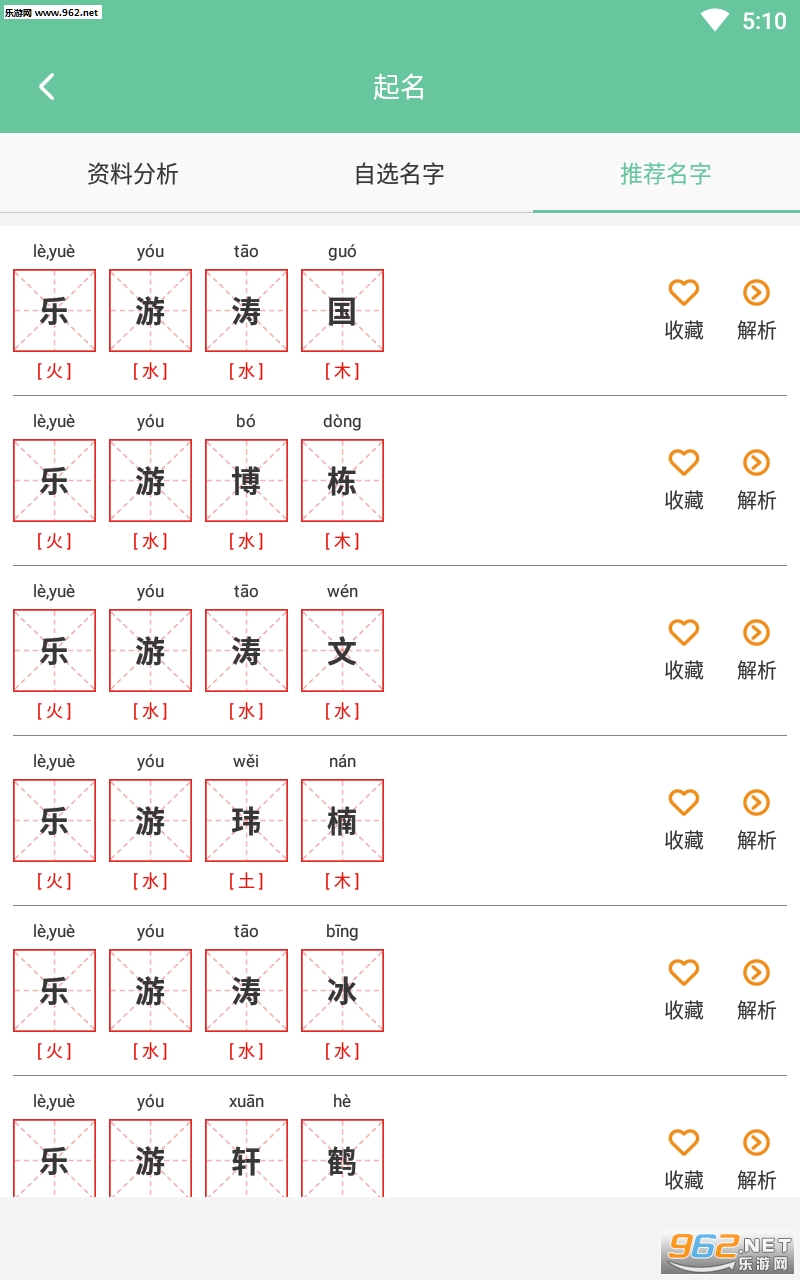Image resolution: width=800 pixels, height=1280 pixels.
Task: Click the heart icon beside 乐游玮楠
Action: coord(683,802)
